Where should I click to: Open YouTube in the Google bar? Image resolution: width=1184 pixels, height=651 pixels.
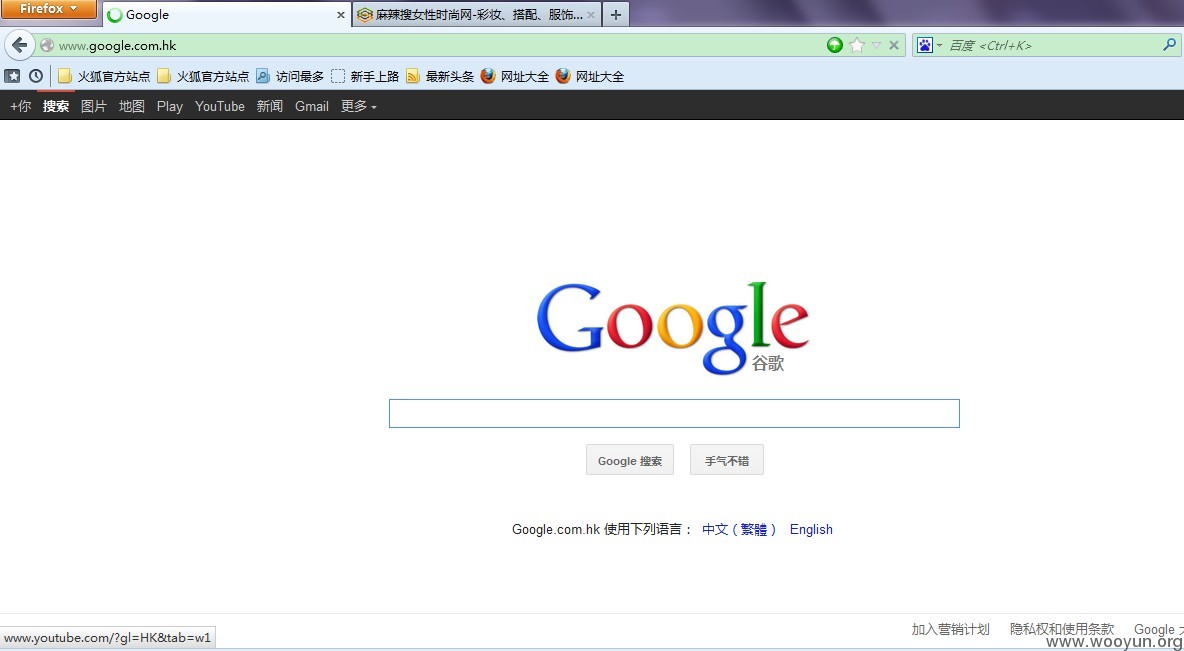point(220,106)
